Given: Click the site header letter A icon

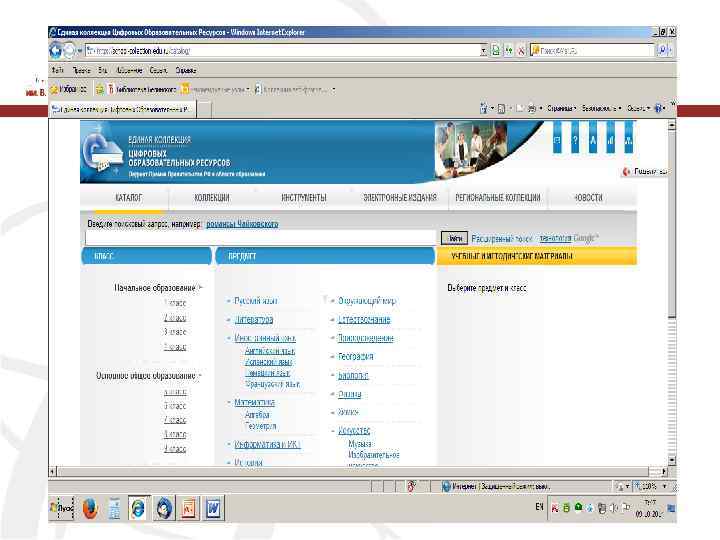Looking at the screenshot, I should [593, 139].
